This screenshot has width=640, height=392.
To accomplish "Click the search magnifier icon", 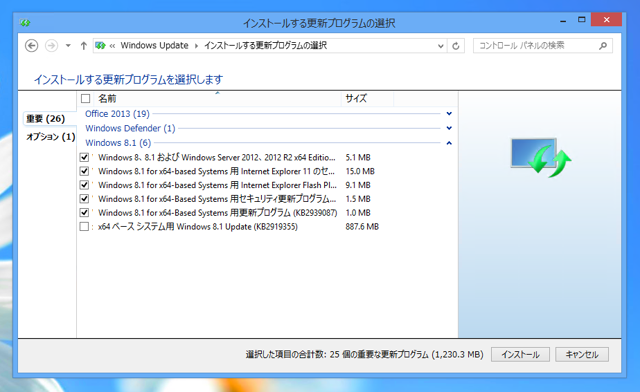I will click(603, 46).
